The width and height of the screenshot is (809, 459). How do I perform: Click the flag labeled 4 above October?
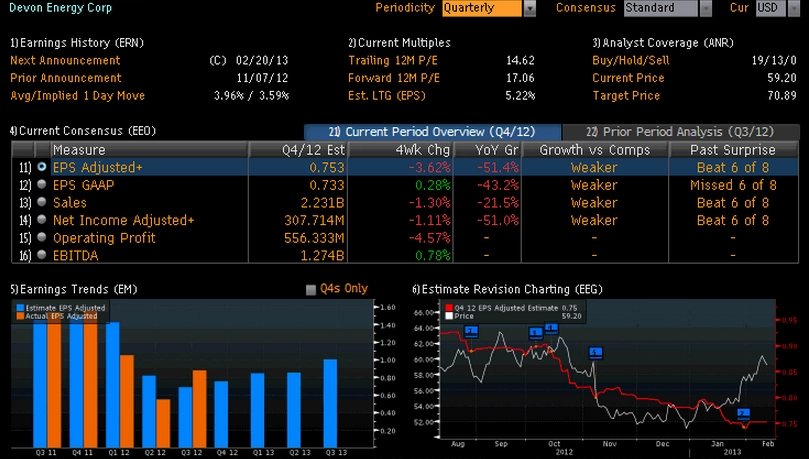[x=551, y=329]
